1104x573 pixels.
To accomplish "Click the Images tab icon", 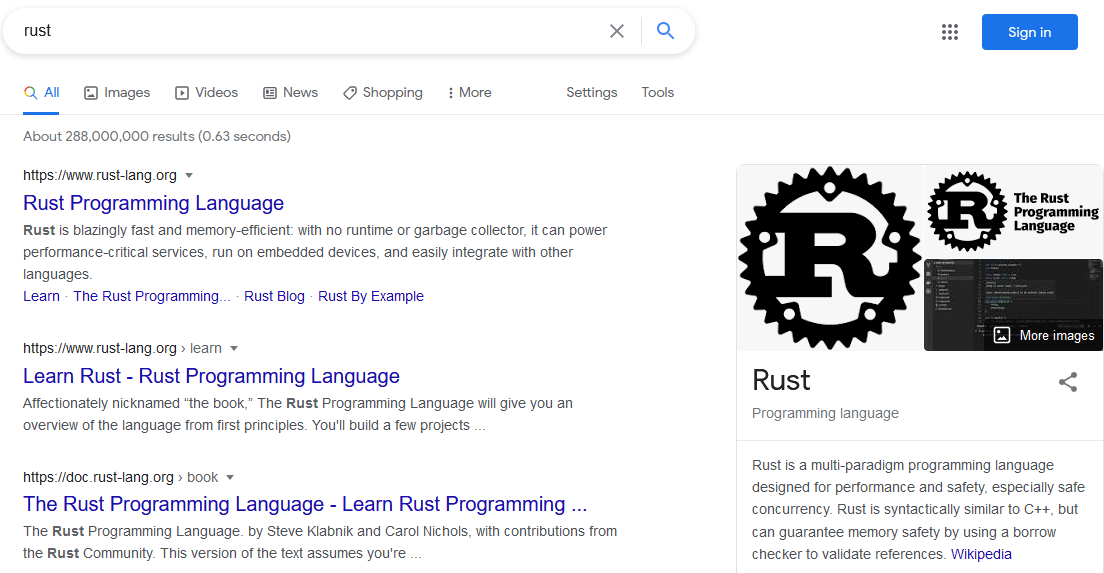I will tap(91, 93).
